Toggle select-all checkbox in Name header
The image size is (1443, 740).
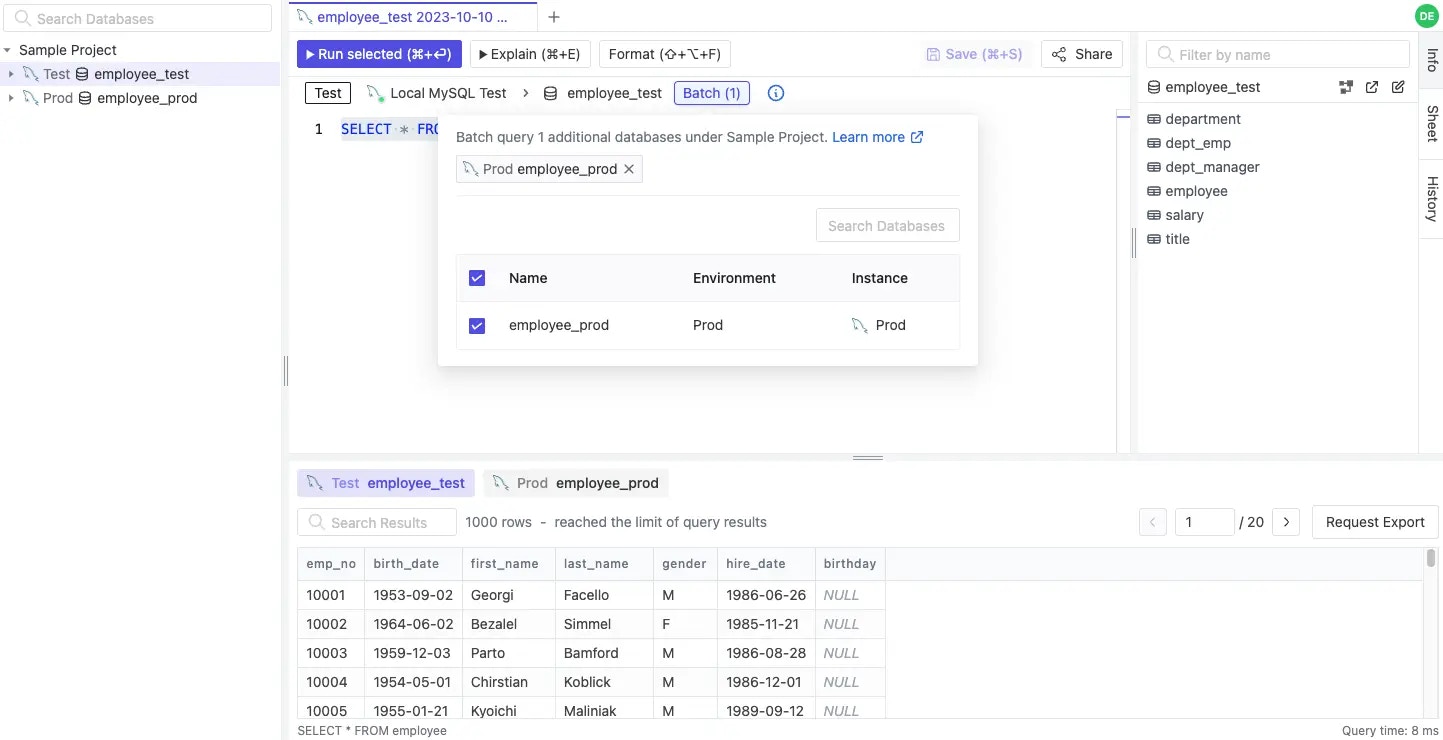[477, 278]
